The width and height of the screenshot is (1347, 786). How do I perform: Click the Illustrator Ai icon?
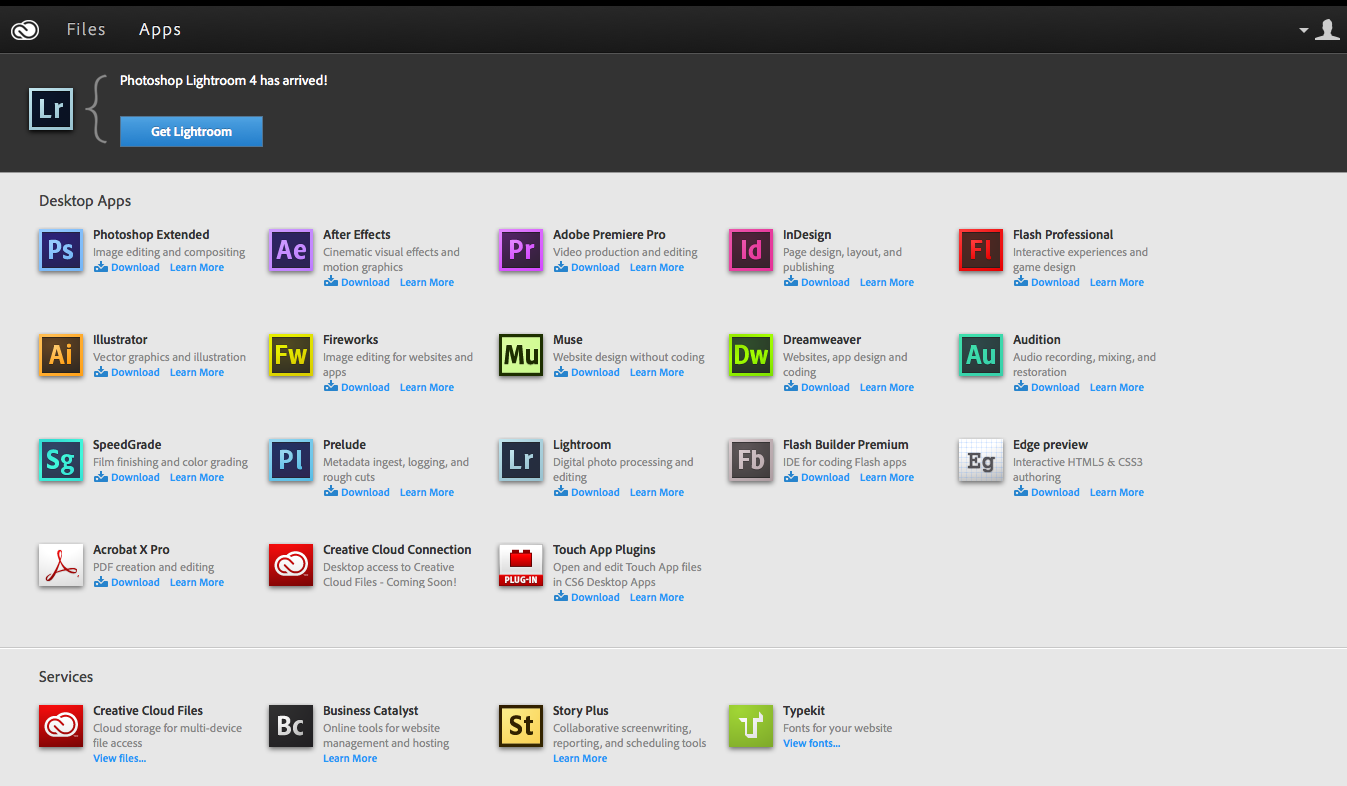[x=61, y=355]
